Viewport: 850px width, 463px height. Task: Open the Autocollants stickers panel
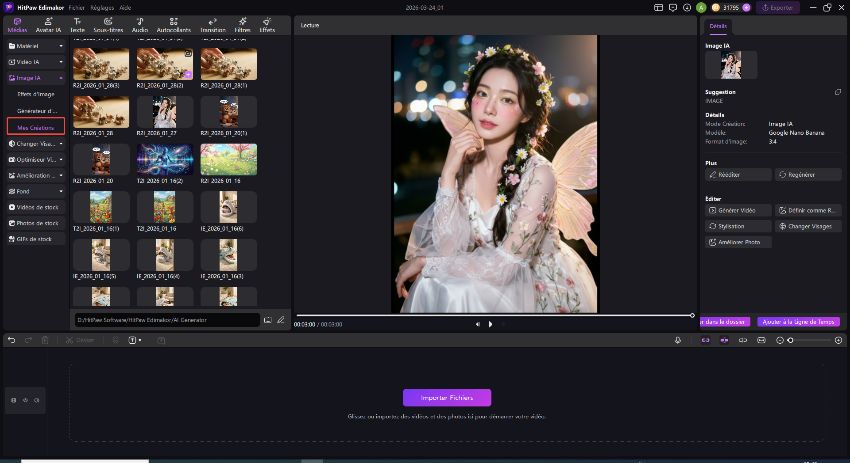[174, 26]
